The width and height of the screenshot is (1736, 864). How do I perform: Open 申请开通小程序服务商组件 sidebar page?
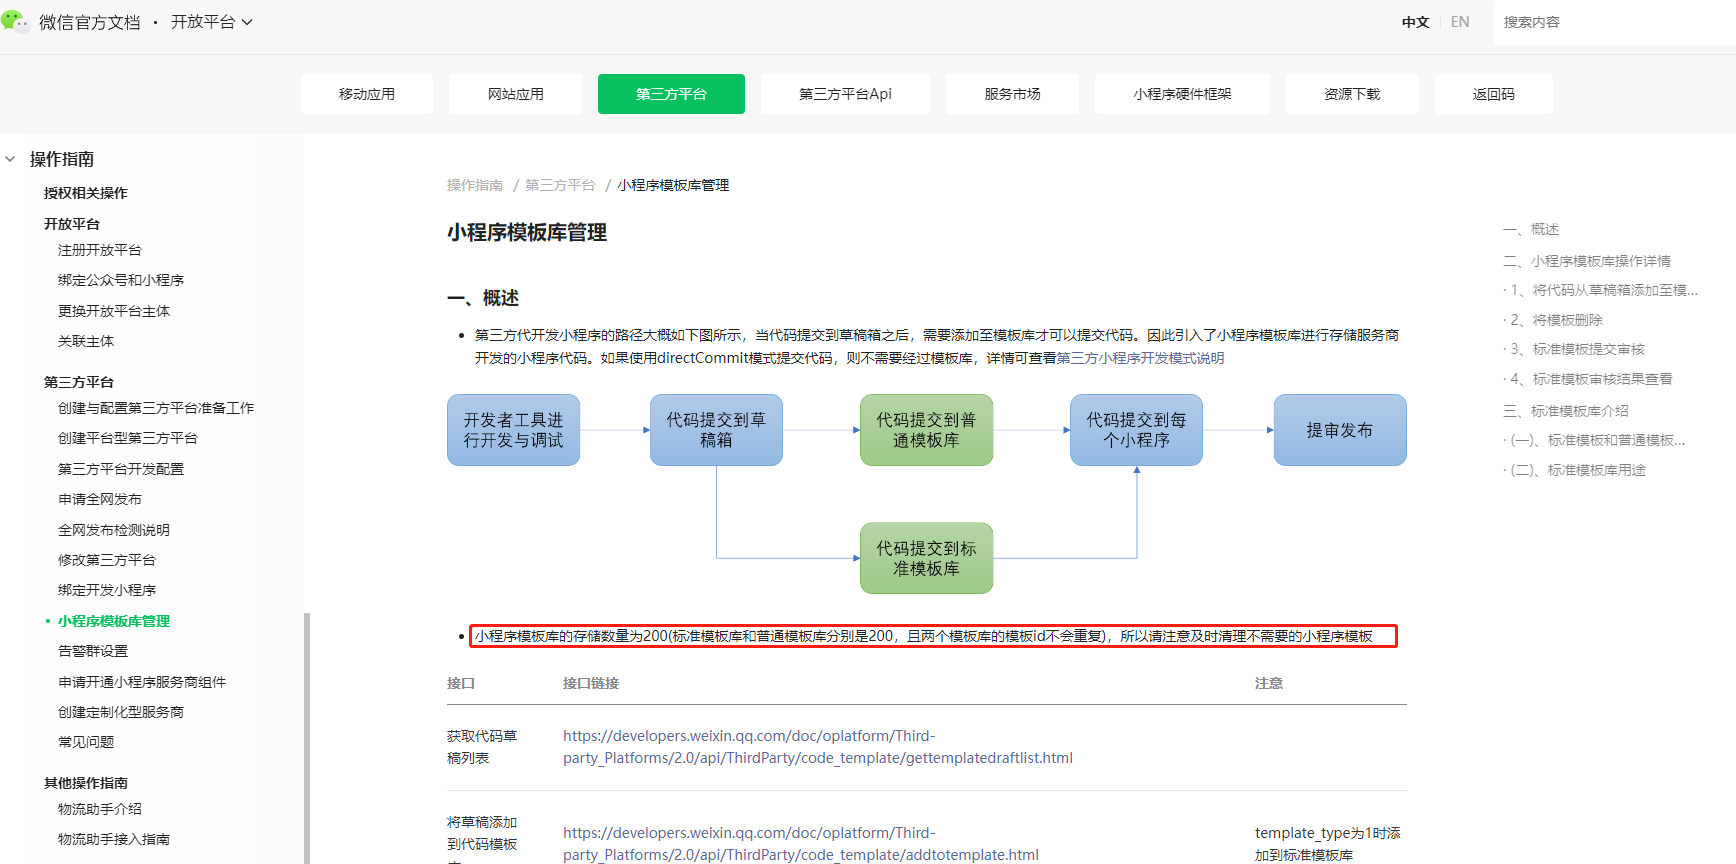click(142, 682)
